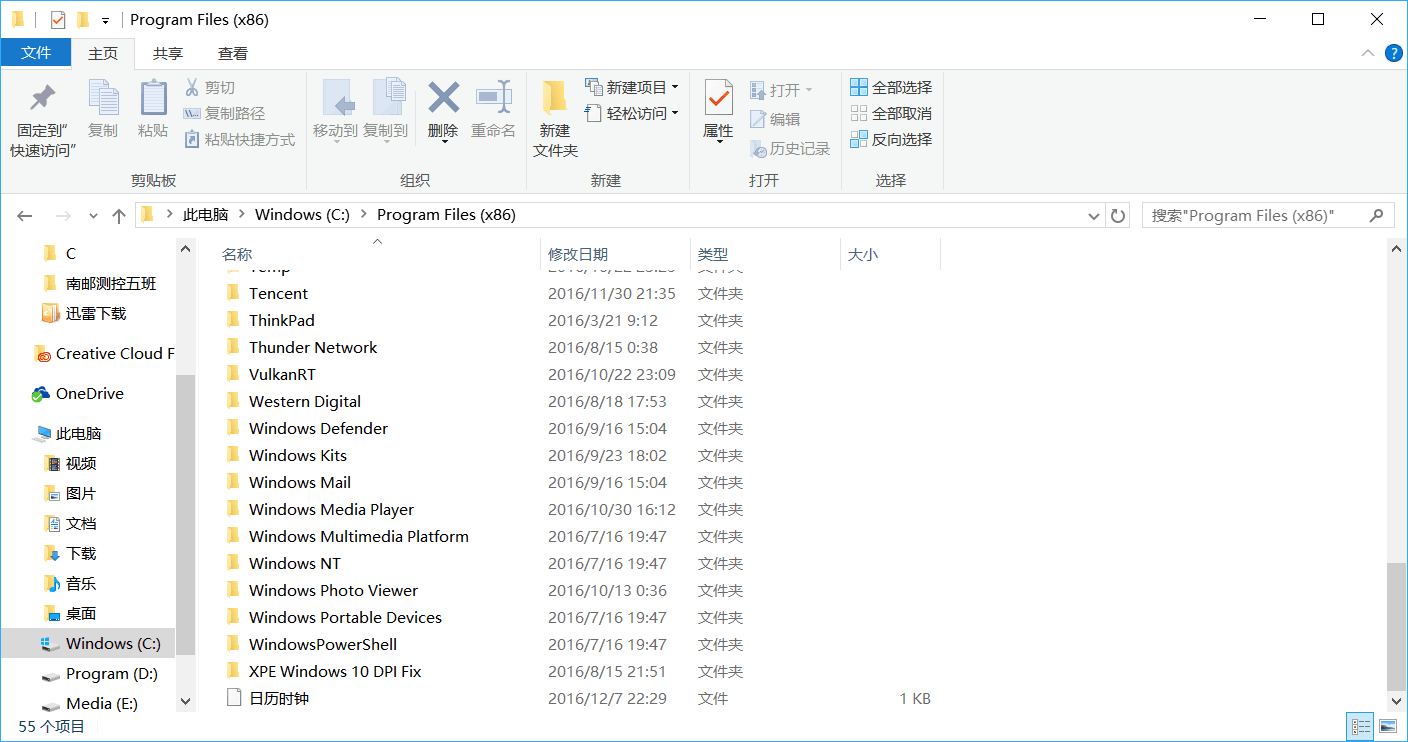Image resolution: width=1408 pixels, height=742 pixels.
Task: Expand the address bar history dropdown
Action: 1093,215
